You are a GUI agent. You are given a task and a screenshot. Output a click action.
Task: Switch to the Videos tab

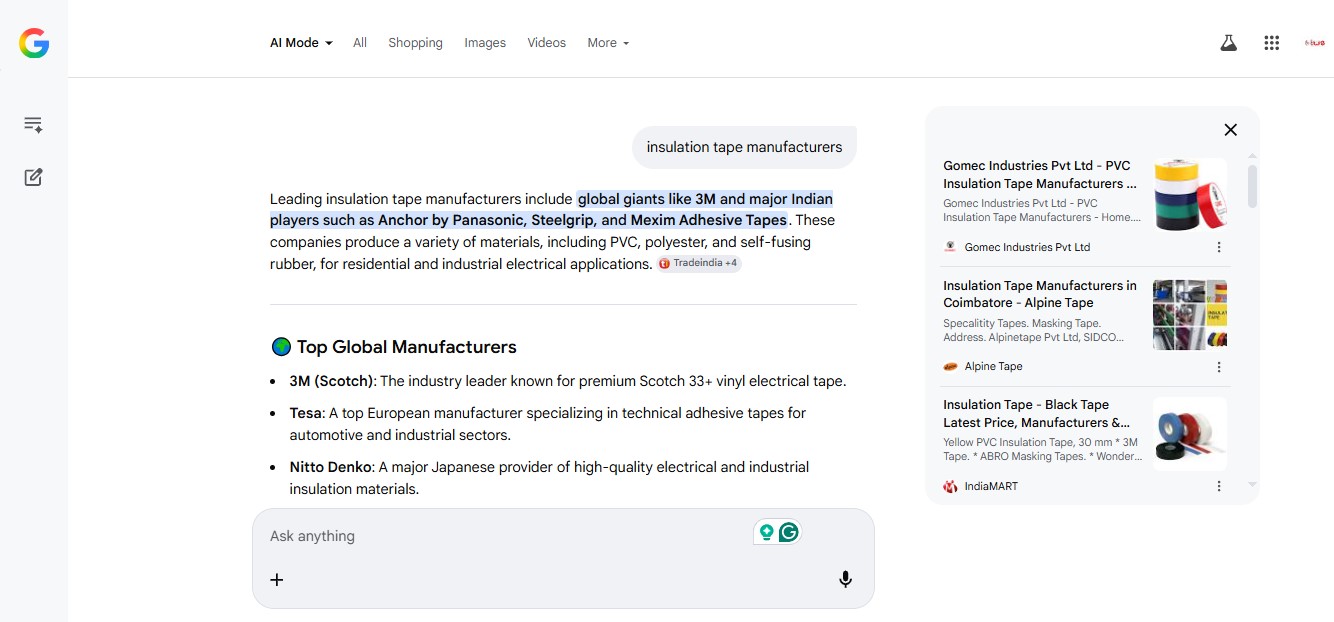click(x=547, y=43)
